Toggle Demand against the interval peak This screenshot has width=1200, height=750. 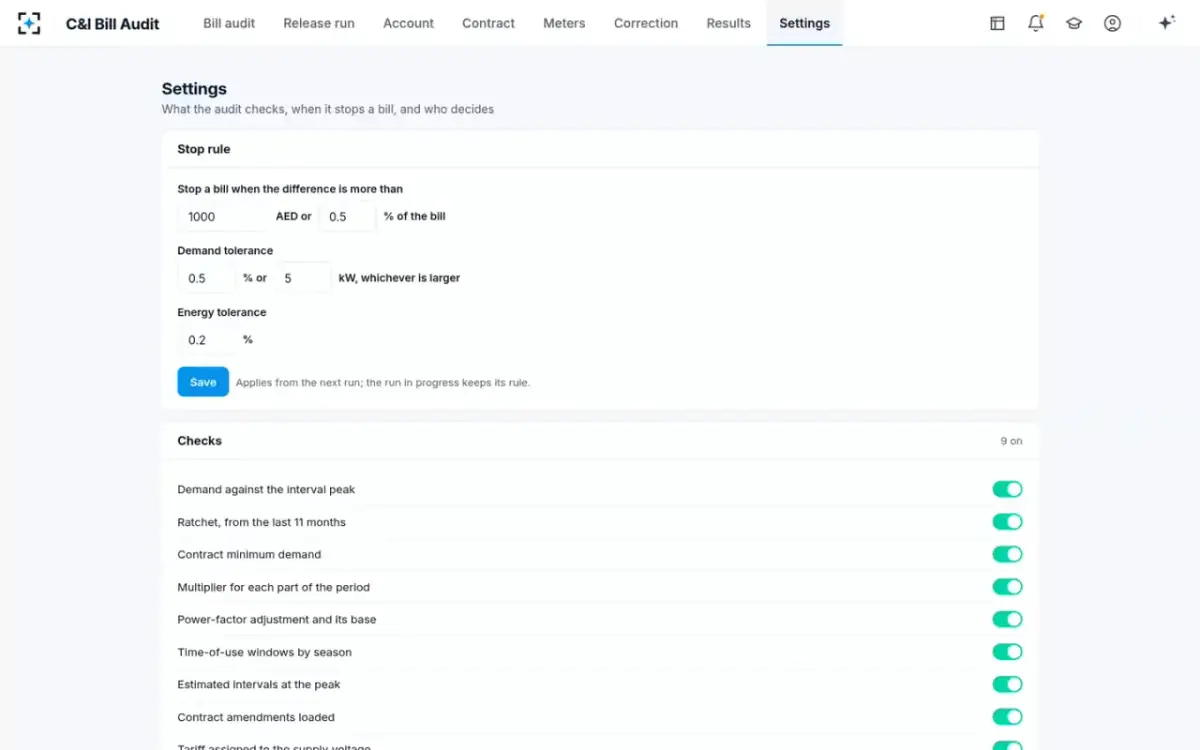(x=1007, y=489)
